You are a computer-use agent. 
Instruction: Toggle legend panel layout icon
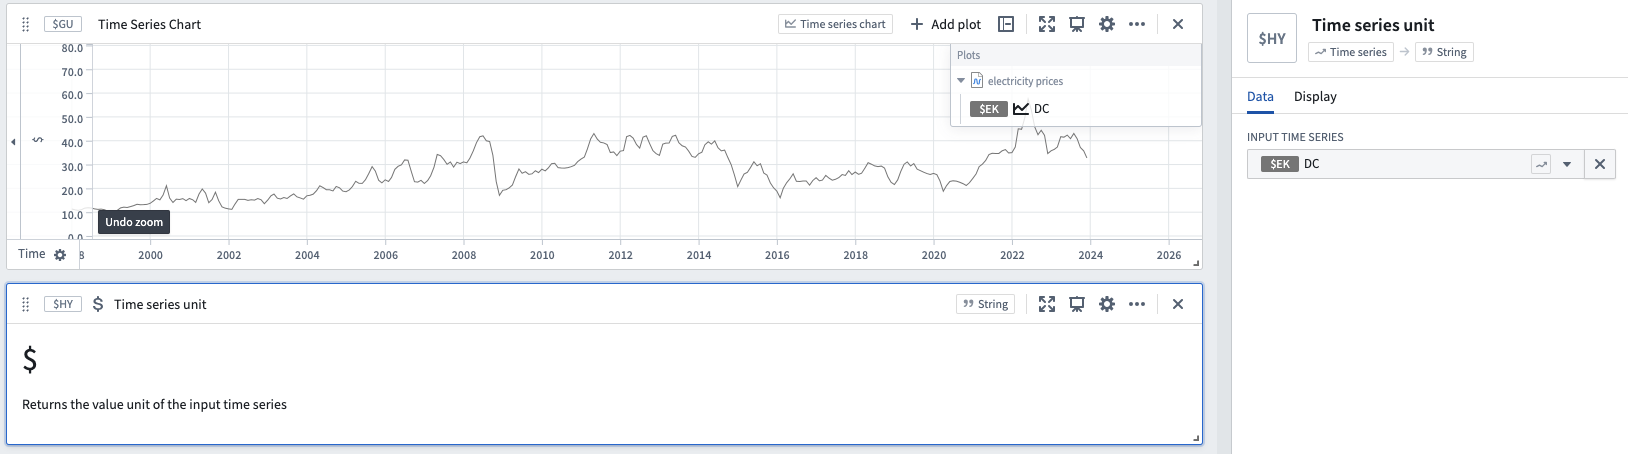tap(1006, 24)
